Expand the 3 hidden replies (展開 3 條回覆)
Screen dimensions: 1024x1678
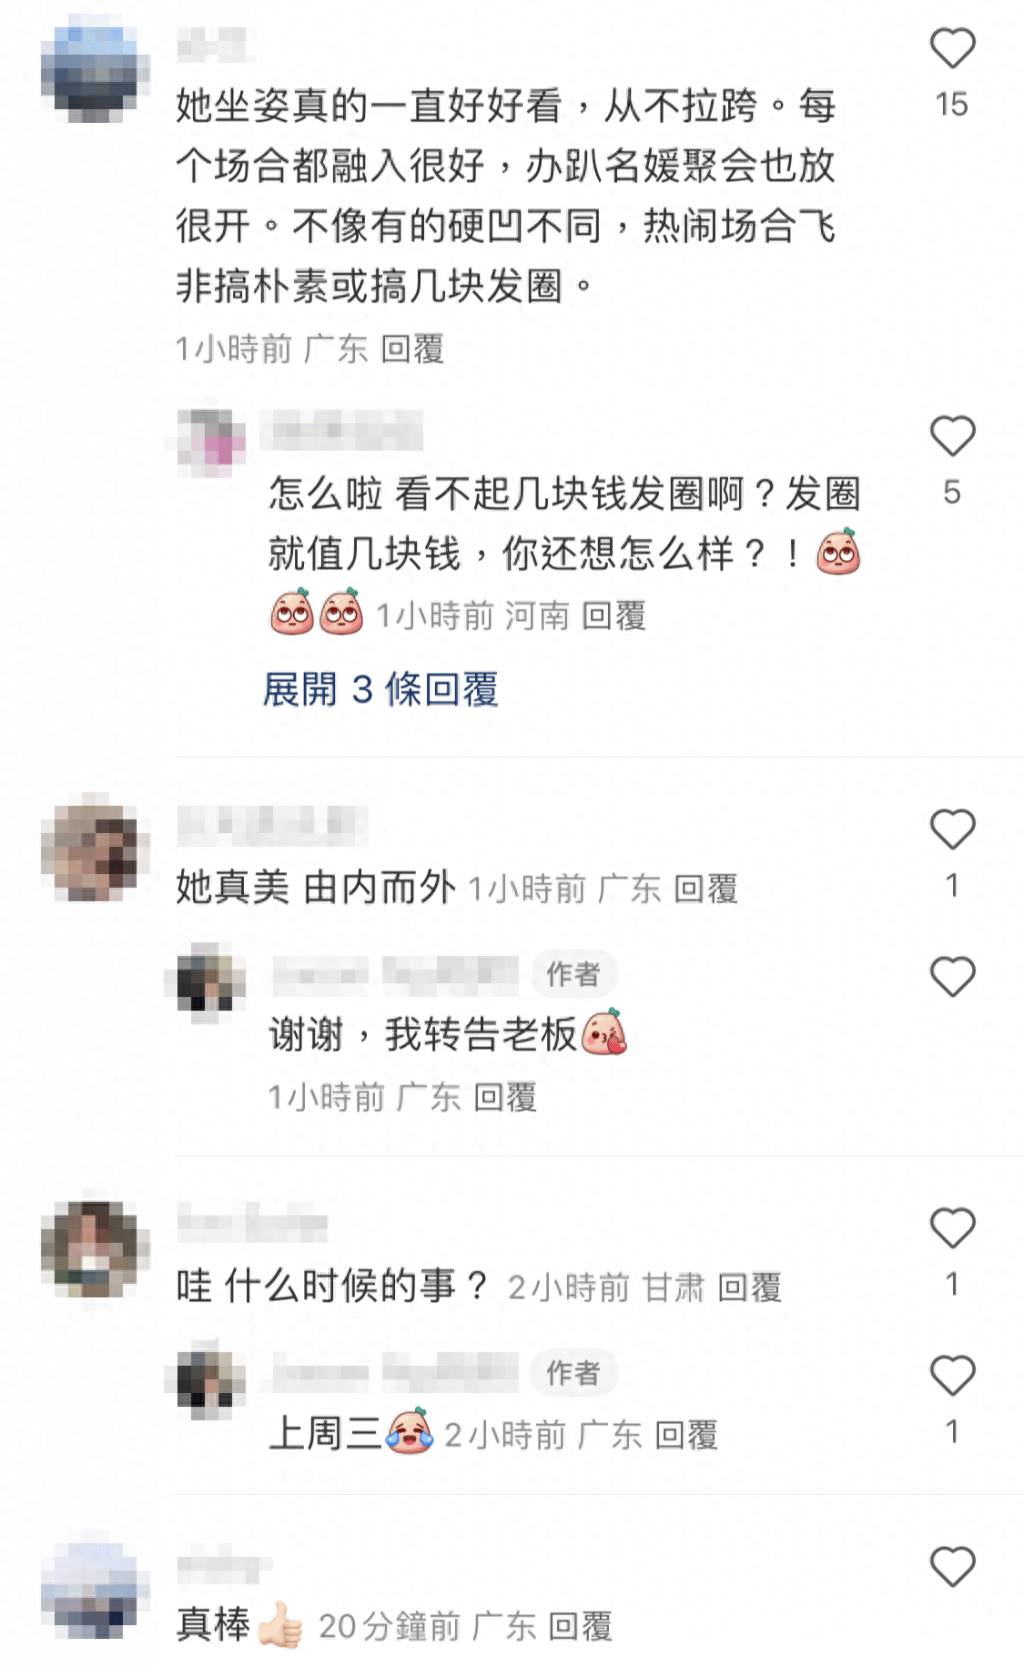380,689
